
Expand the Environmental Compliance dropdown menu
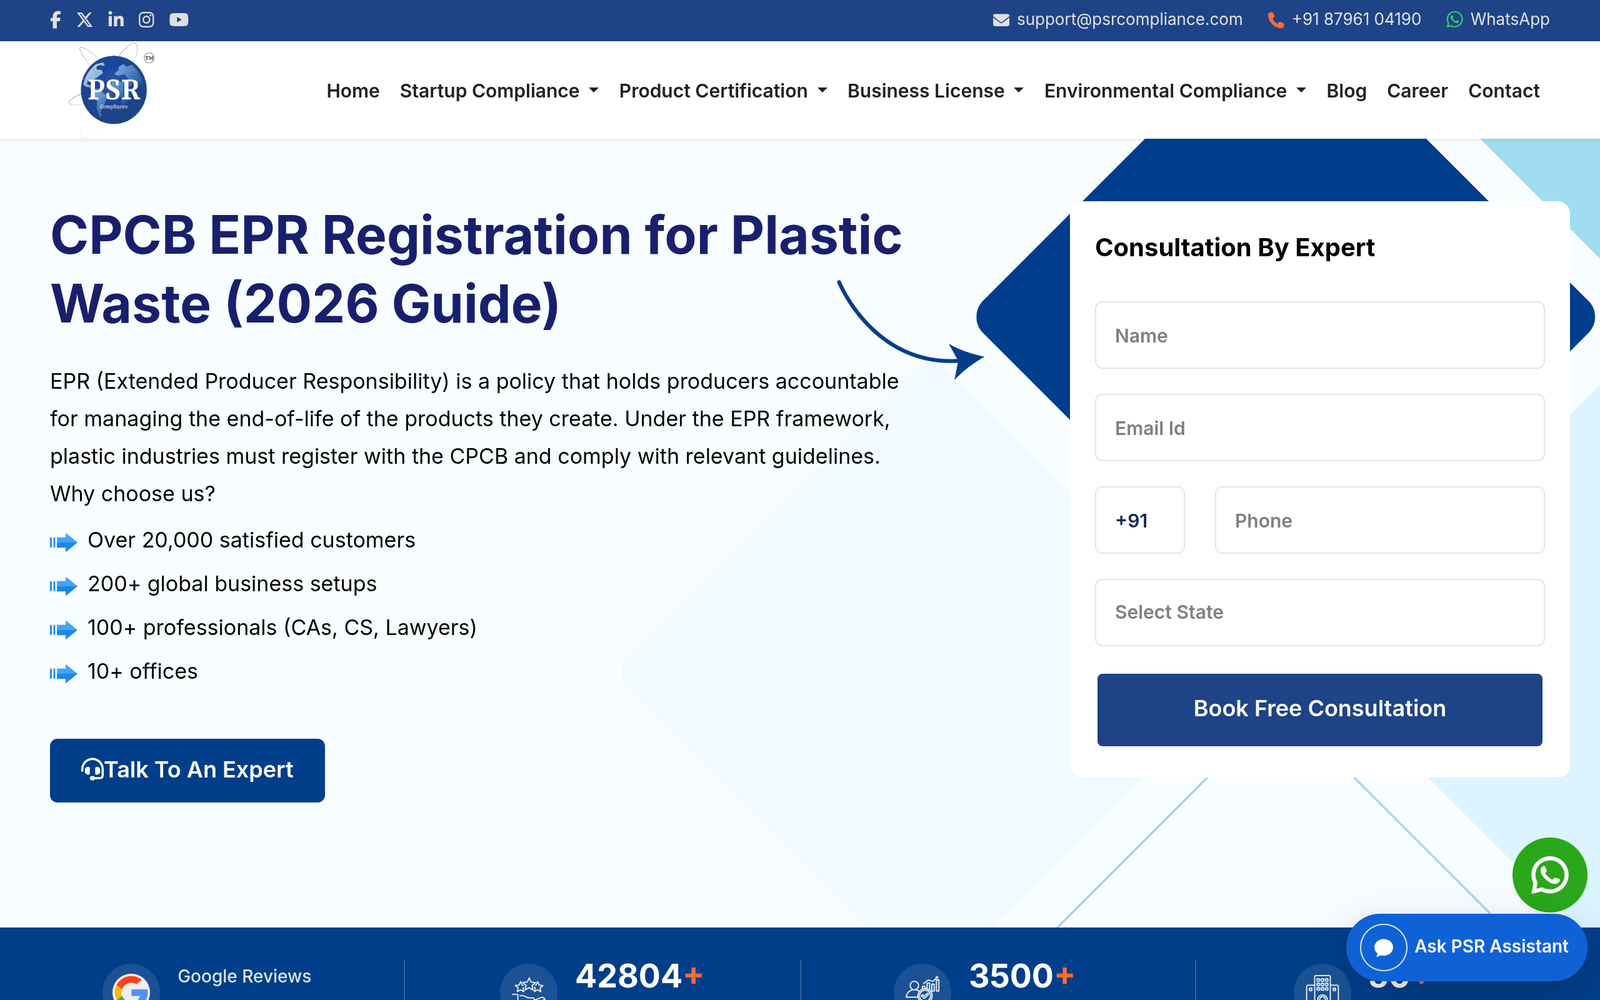[1175, 91]
